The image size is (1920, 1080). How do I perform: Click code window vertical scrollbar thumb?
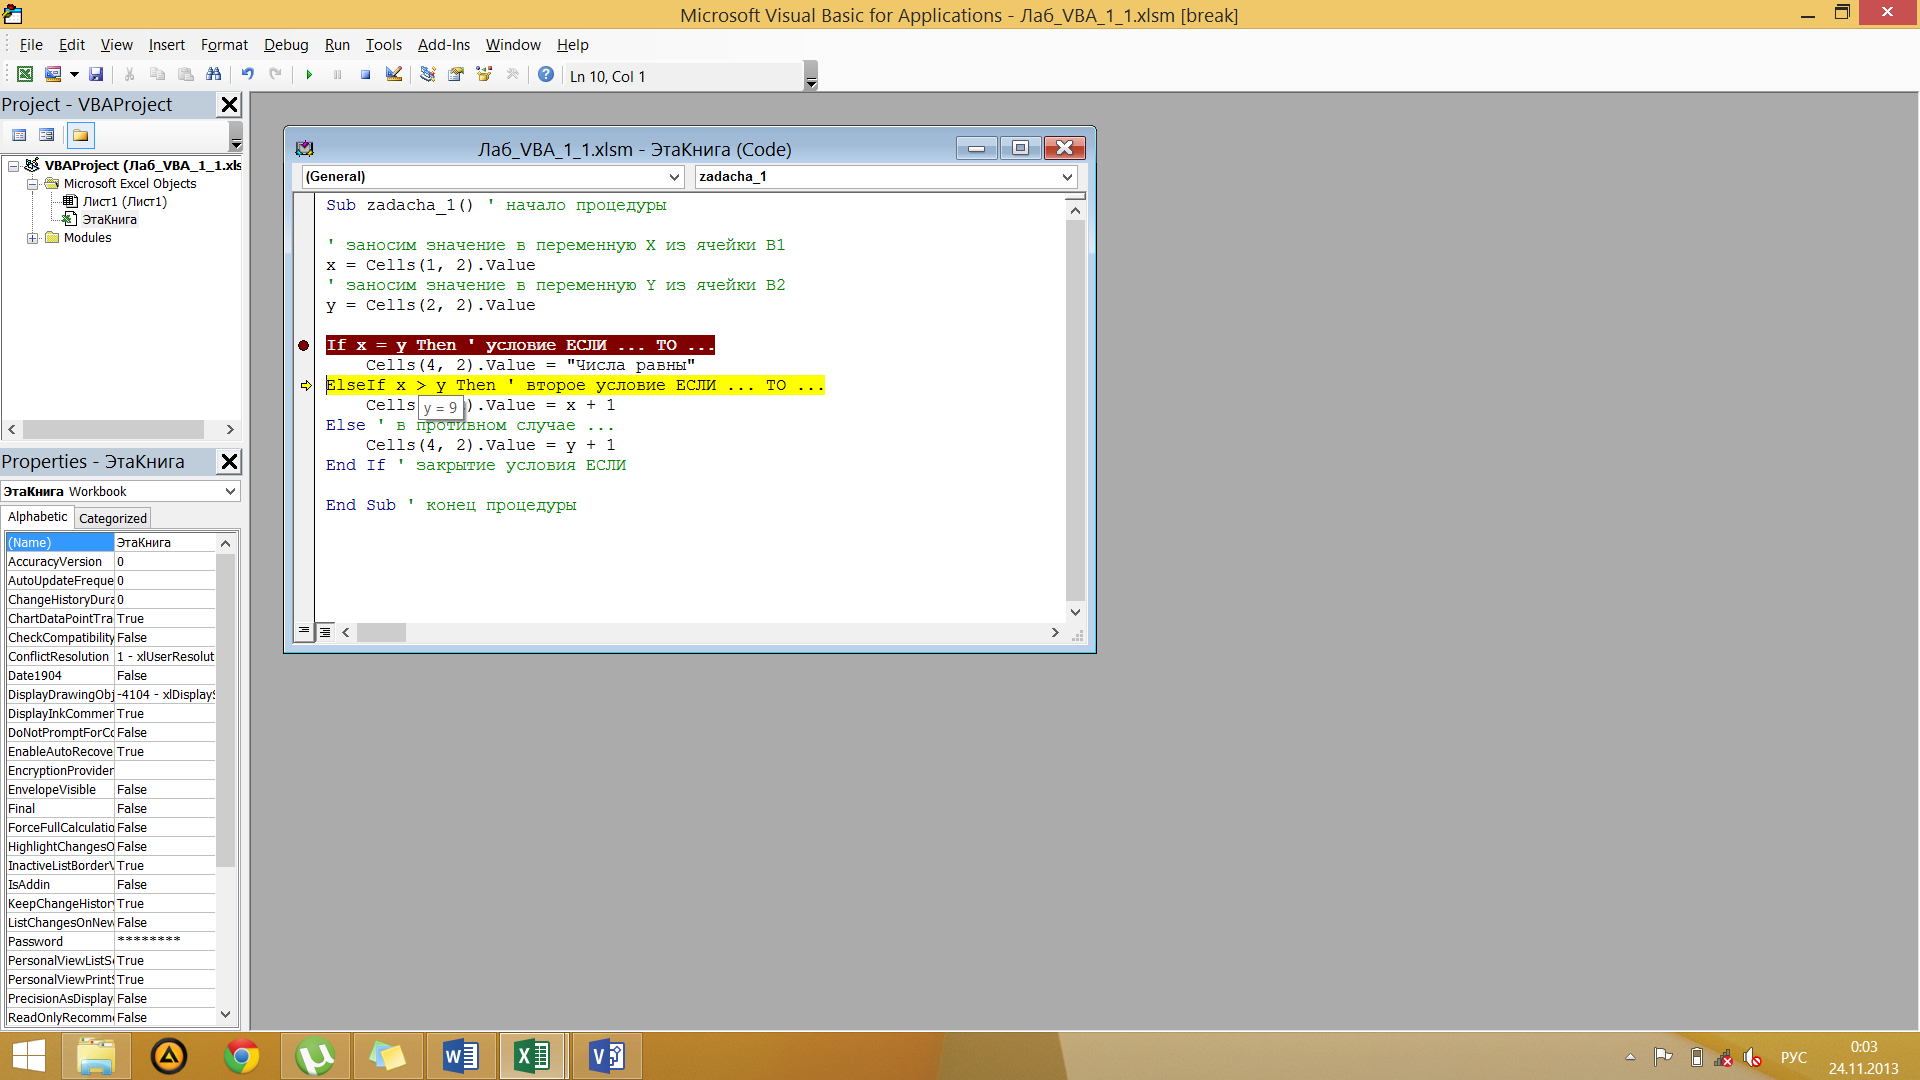click(1075, 410)
